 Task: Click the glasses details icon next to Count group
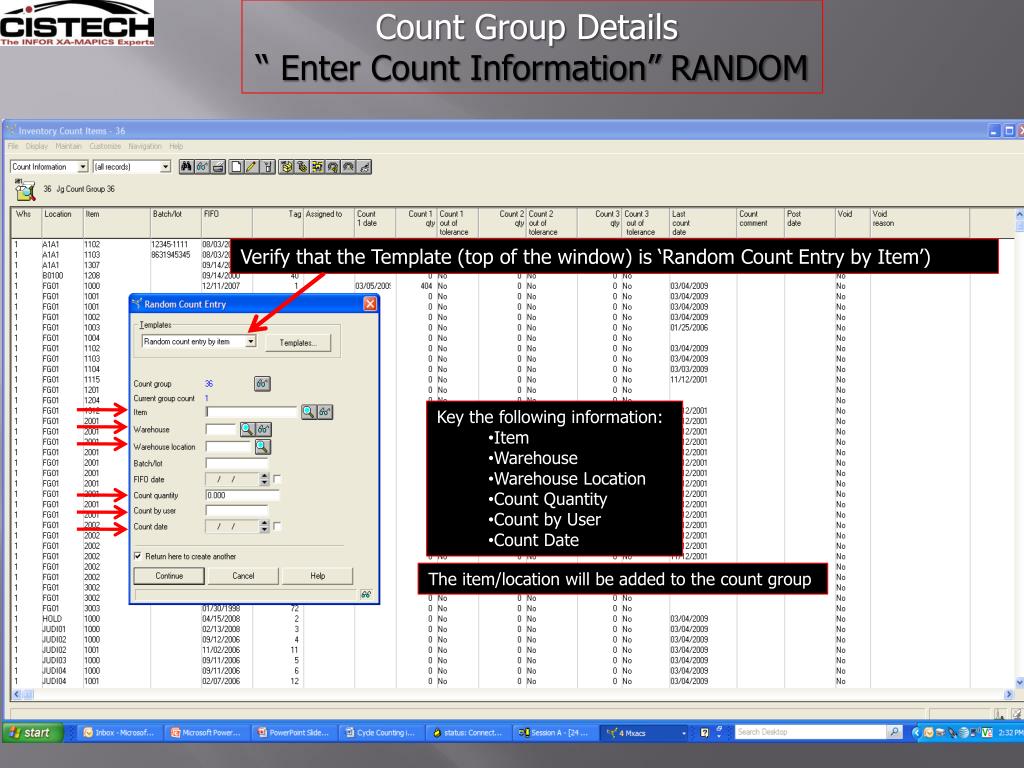(x=262, y=384)
